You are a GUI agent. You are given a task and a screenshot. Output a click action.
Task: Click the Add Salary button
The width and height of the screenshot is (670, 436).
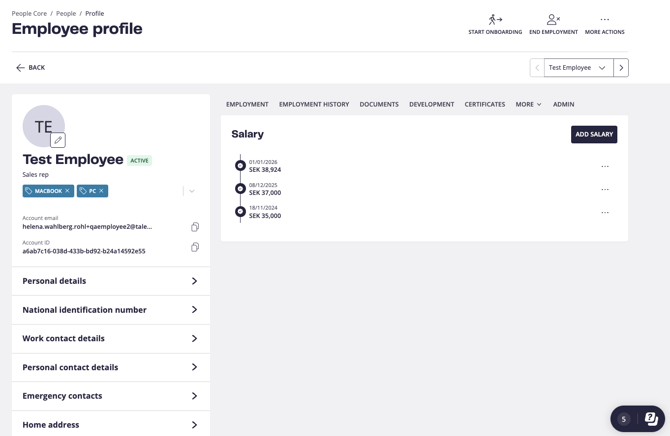[x=594, y=134]
